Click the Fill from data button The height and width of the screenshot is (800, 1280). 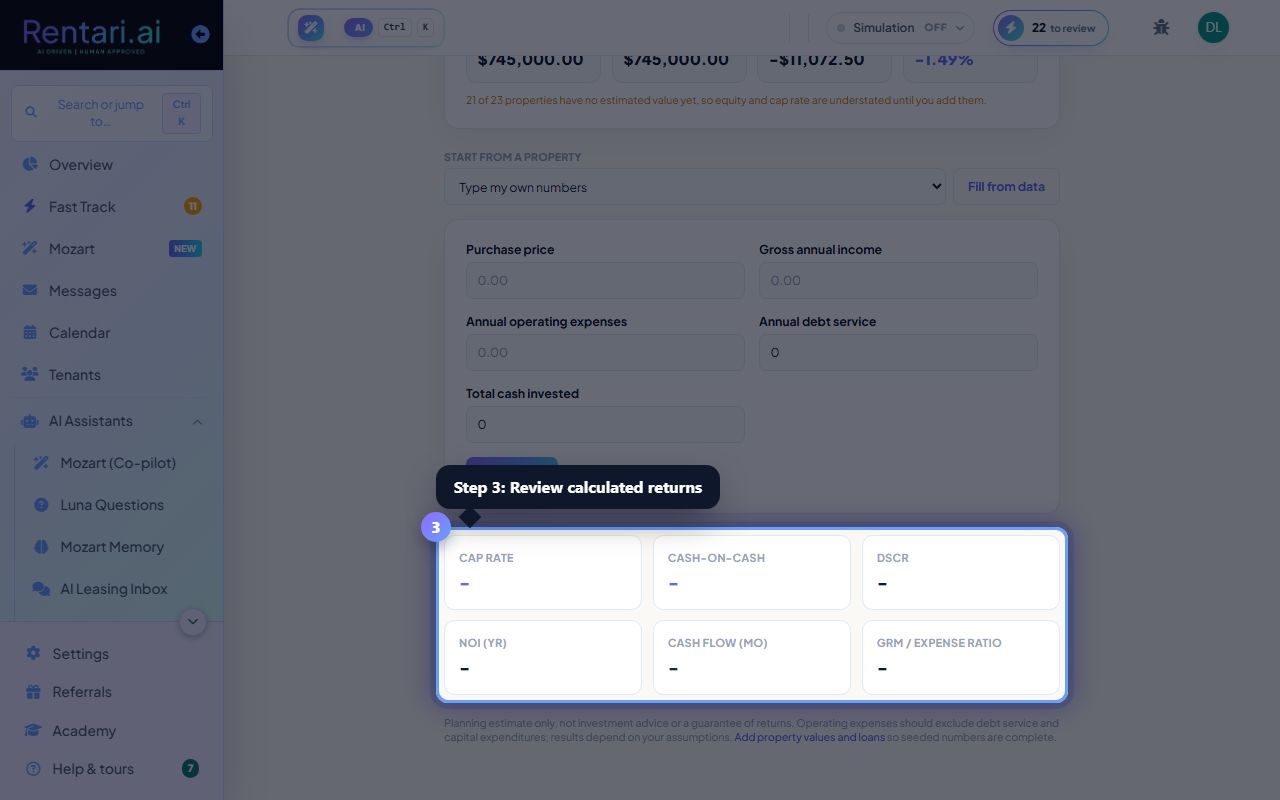(x=1006, y=187)
